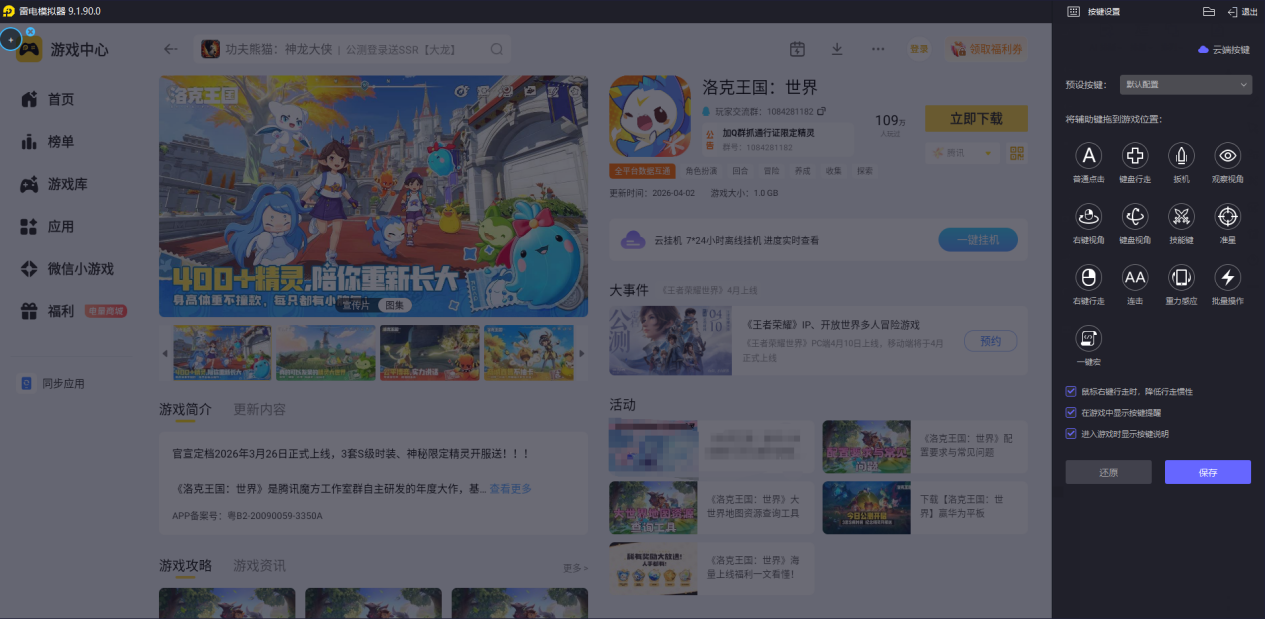Click the QR code icon below download button
Viewport: 1265px width, 619px height.
pyautogui.click(x=1018, y=153)
